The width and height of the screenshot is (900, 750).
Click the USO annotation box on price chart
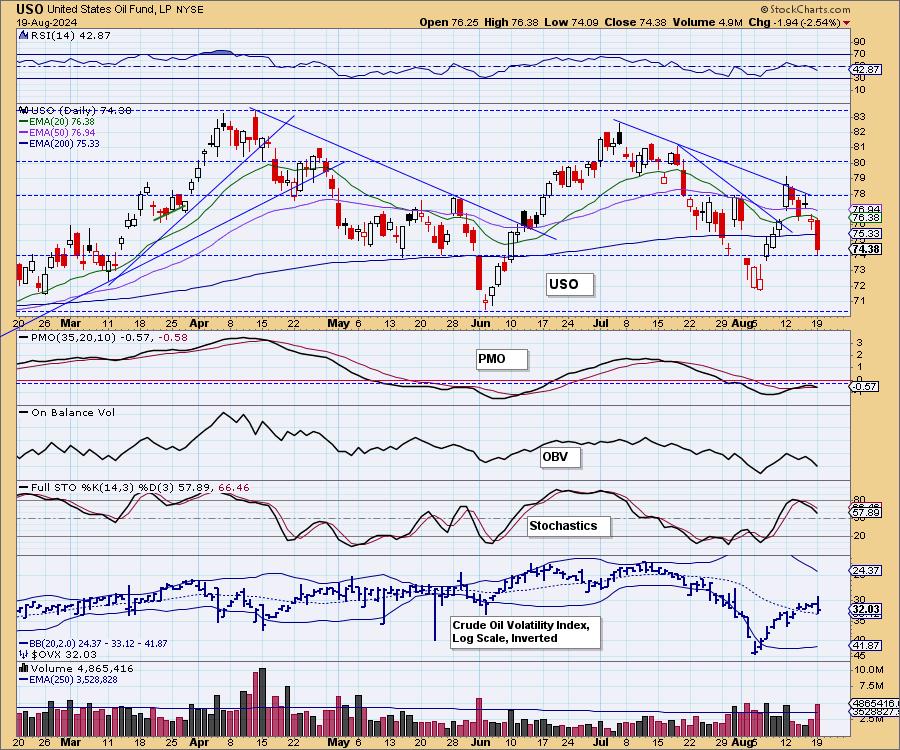(x=568, y=284)
